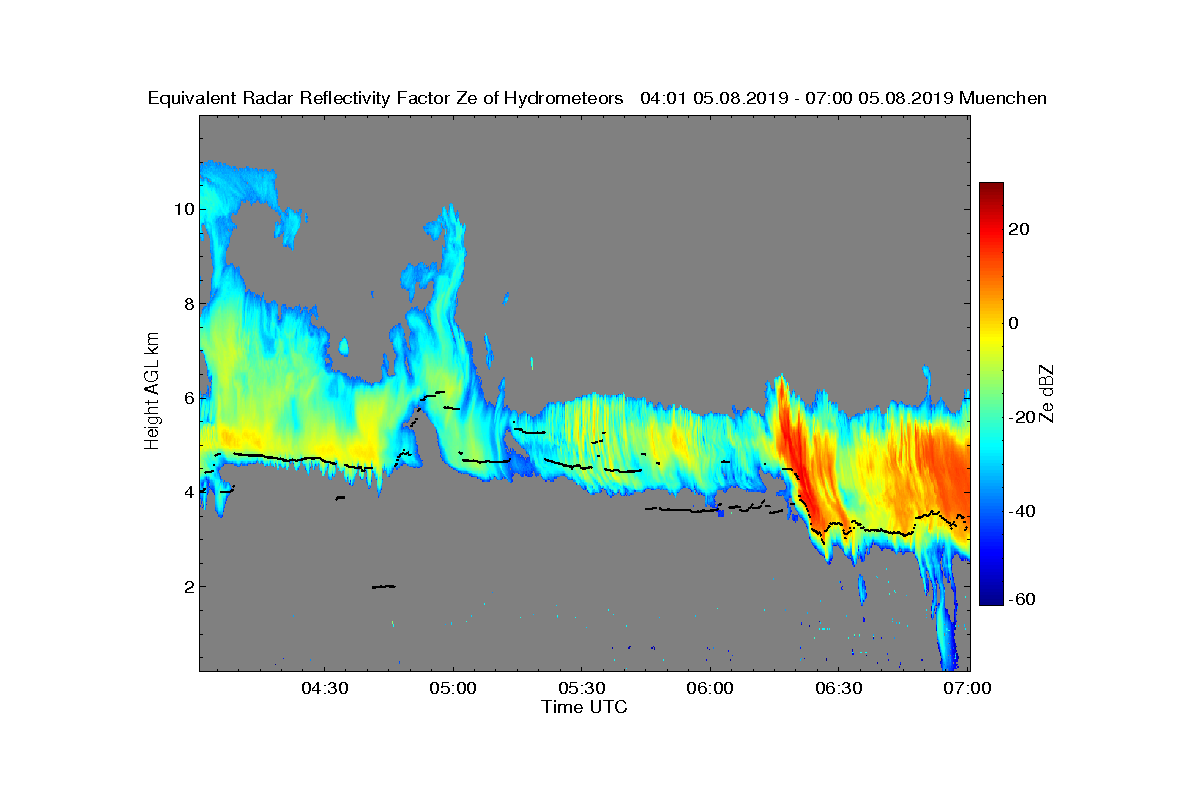This screenshot has height=800, width=1200.
Task: Click the height tick label 4
Action: point(187,492)
